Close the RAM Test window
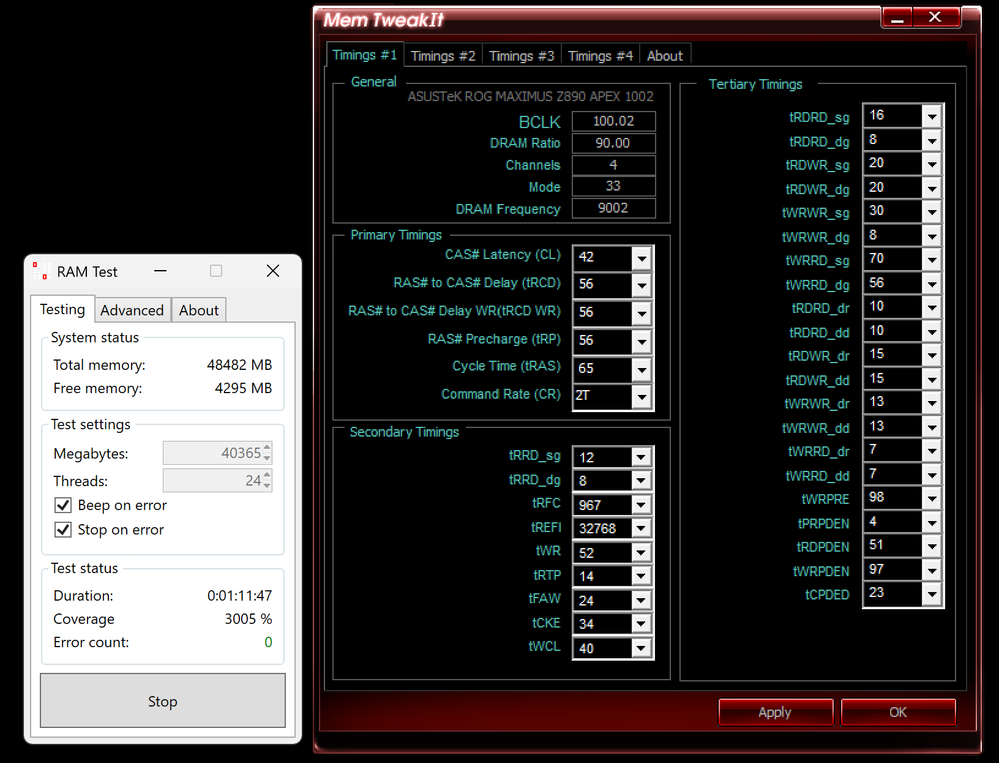The width and height of the screenshot is (999, 763). [x=273, y=271]
